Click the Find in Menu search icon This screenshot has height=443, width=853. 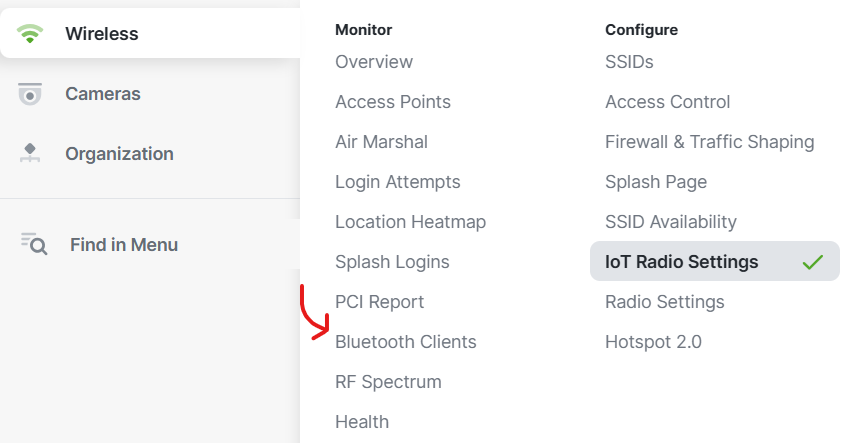click(x=34, y=244)
